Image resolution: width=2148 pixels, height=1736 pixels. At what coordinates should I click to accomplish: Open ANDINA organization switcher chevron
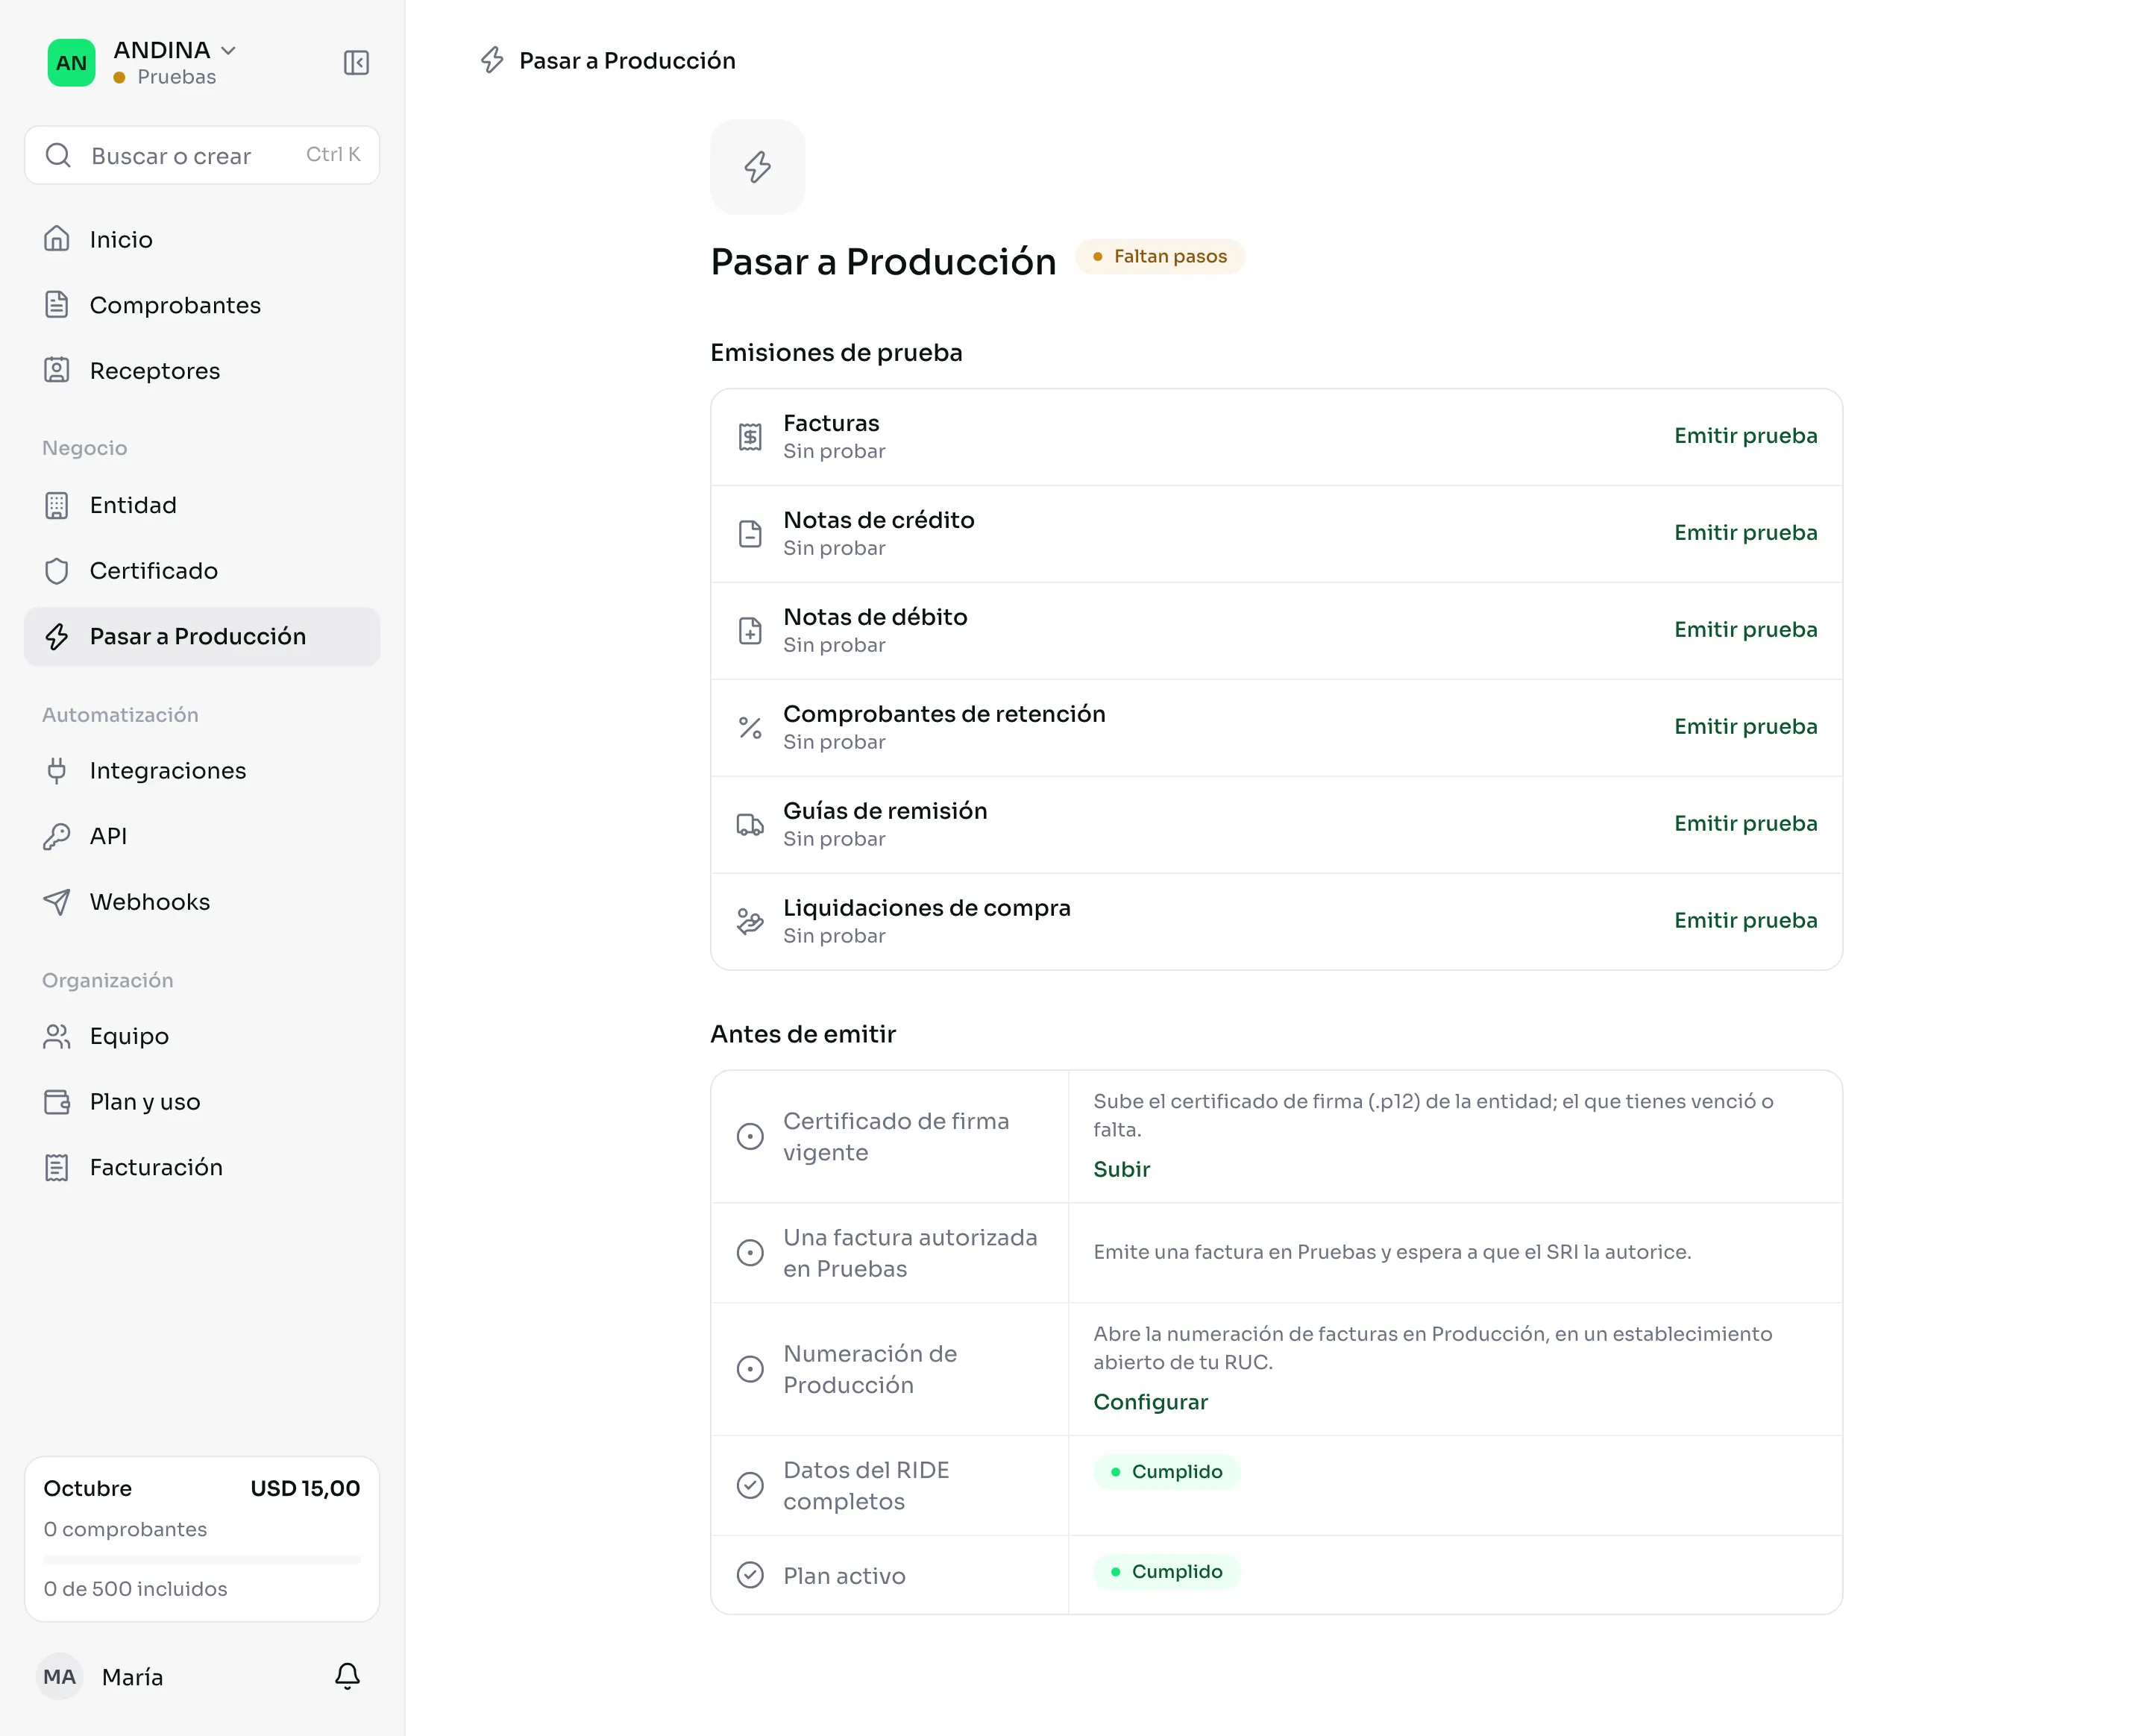(228, 50)
